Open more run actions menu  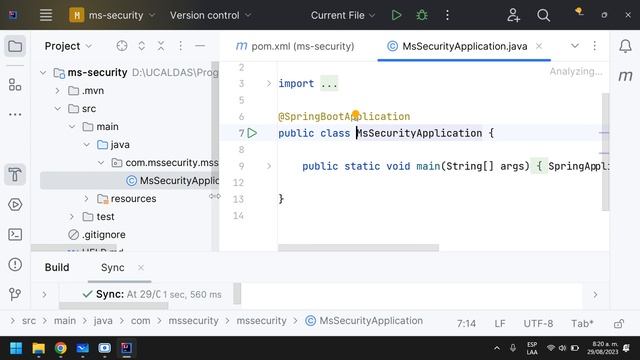tap(447, 15)
